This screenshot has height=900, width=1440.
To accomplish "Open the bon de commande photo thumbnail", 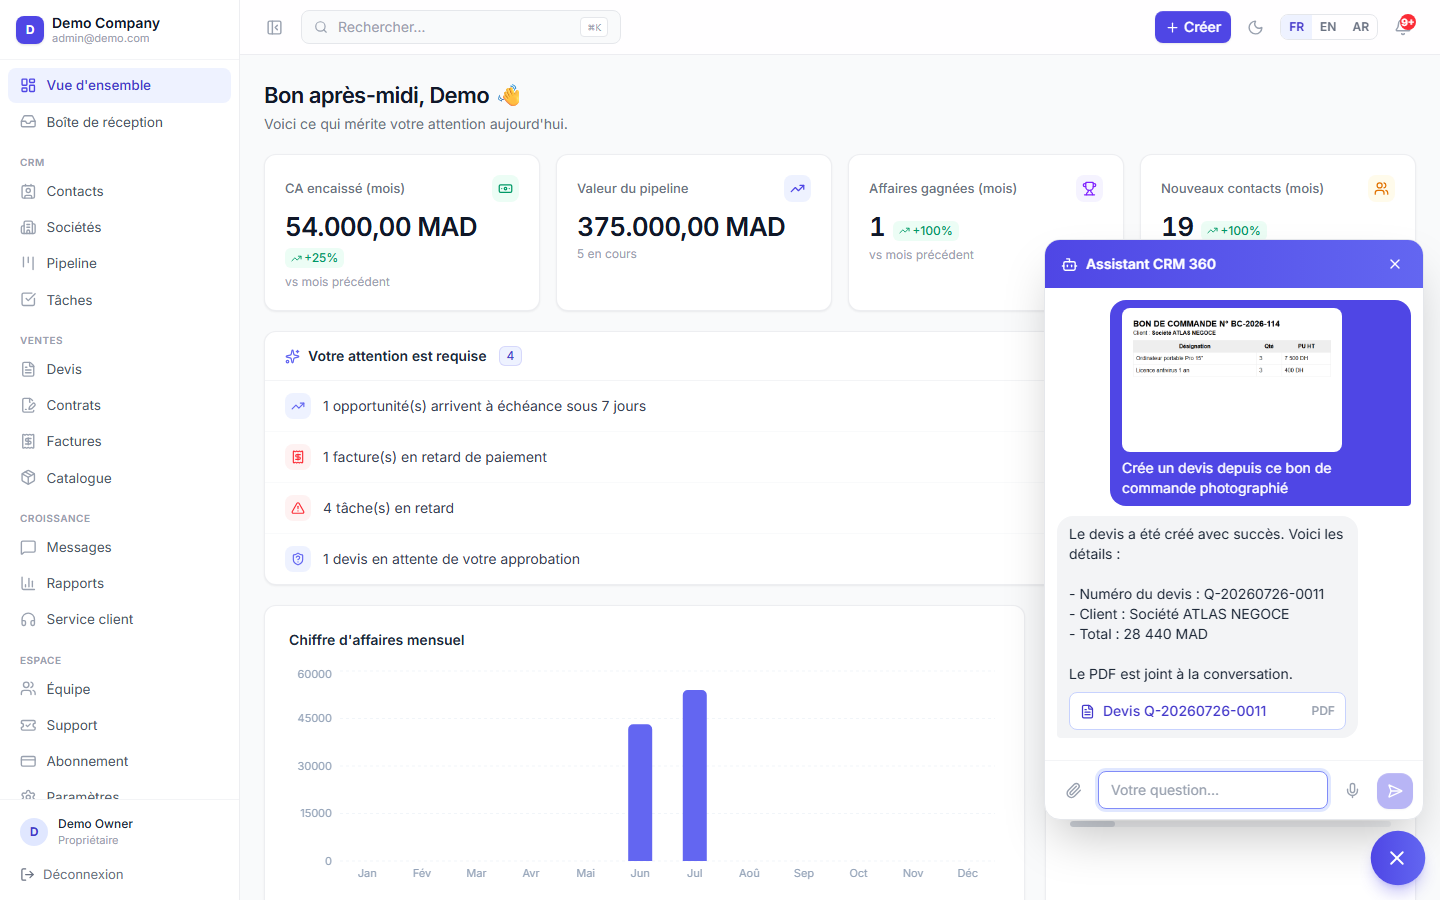I will click(1232, 380).
